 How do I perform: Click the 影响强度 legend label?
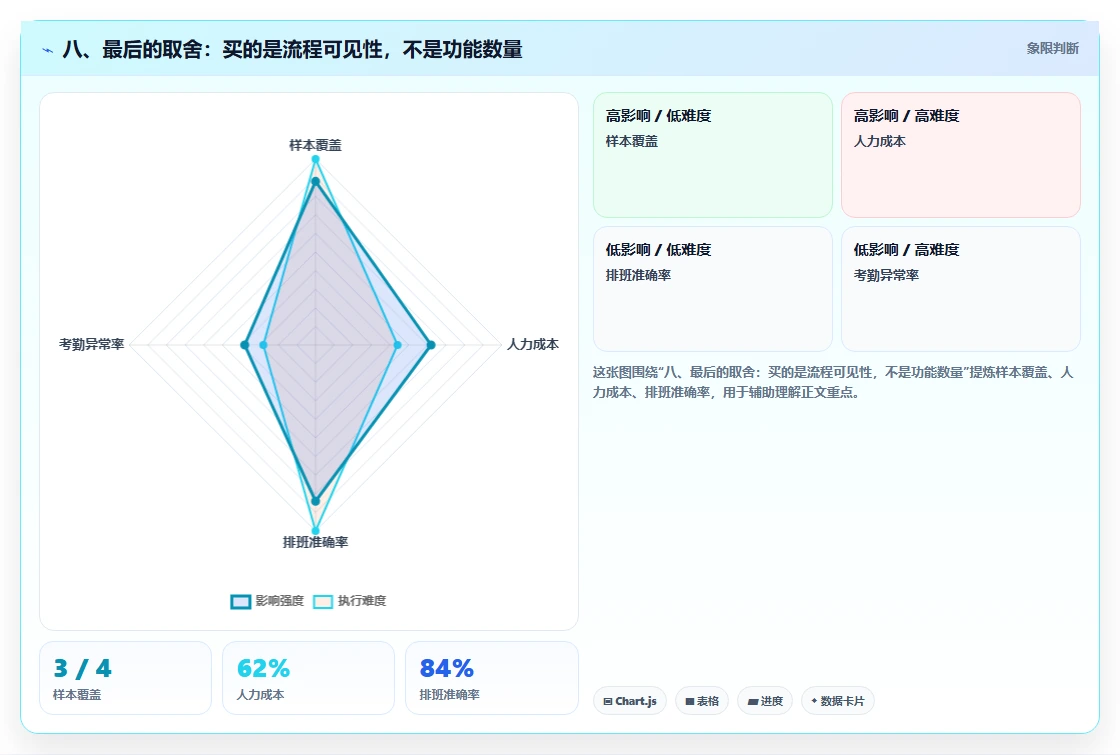click(x=280, y=601)
